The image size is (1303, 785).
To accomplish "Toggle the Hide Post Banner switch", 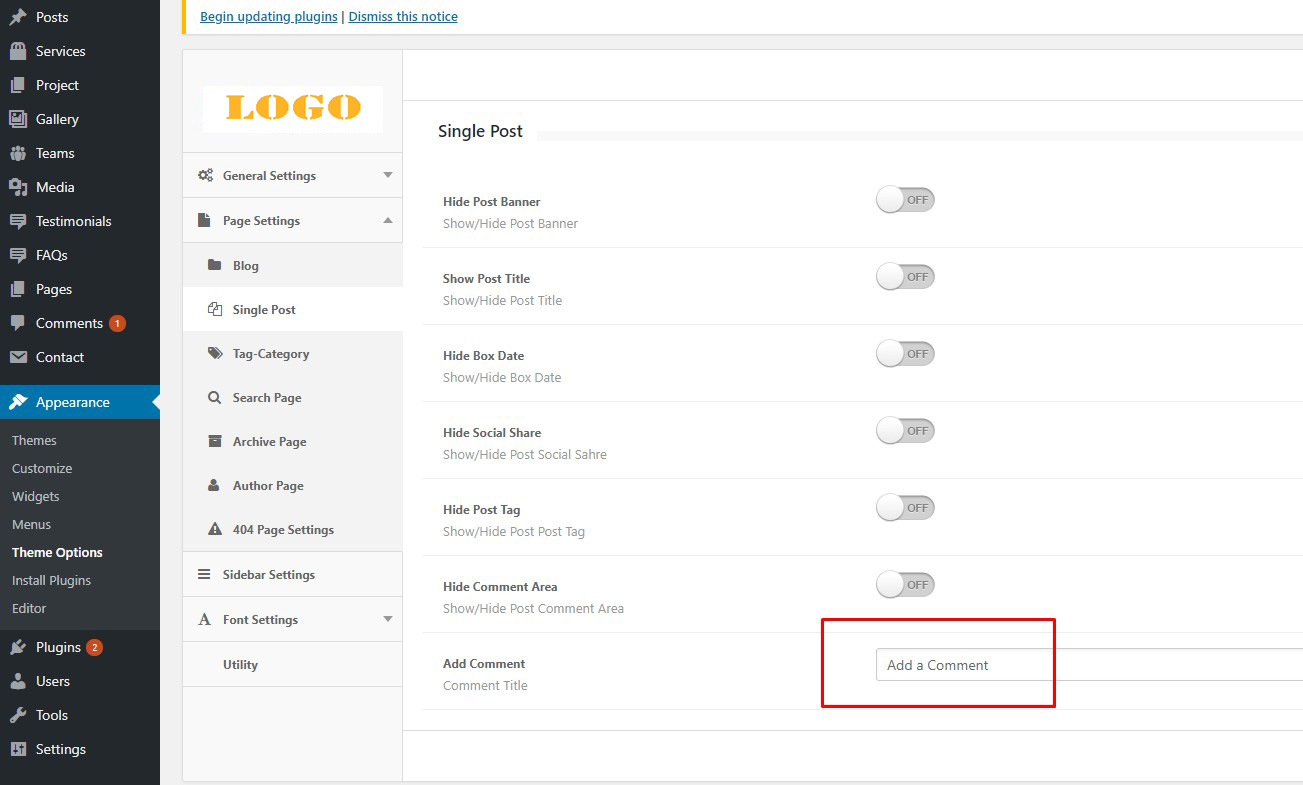I will click(x=905, y=200).
